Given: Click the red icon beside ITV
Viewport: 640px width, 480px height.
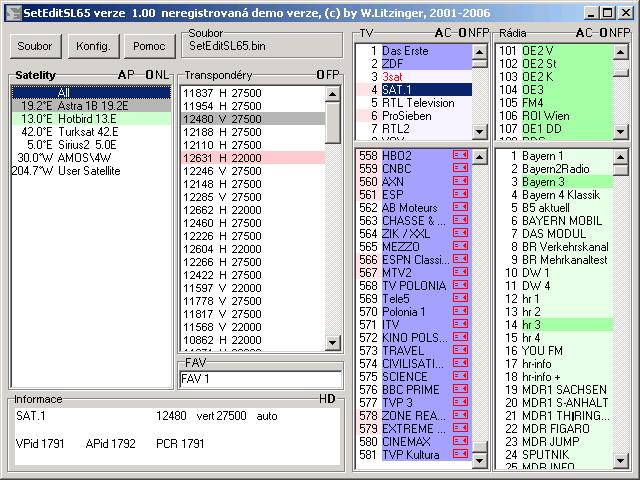Looking at the screenshot, I should coord(460,324).
